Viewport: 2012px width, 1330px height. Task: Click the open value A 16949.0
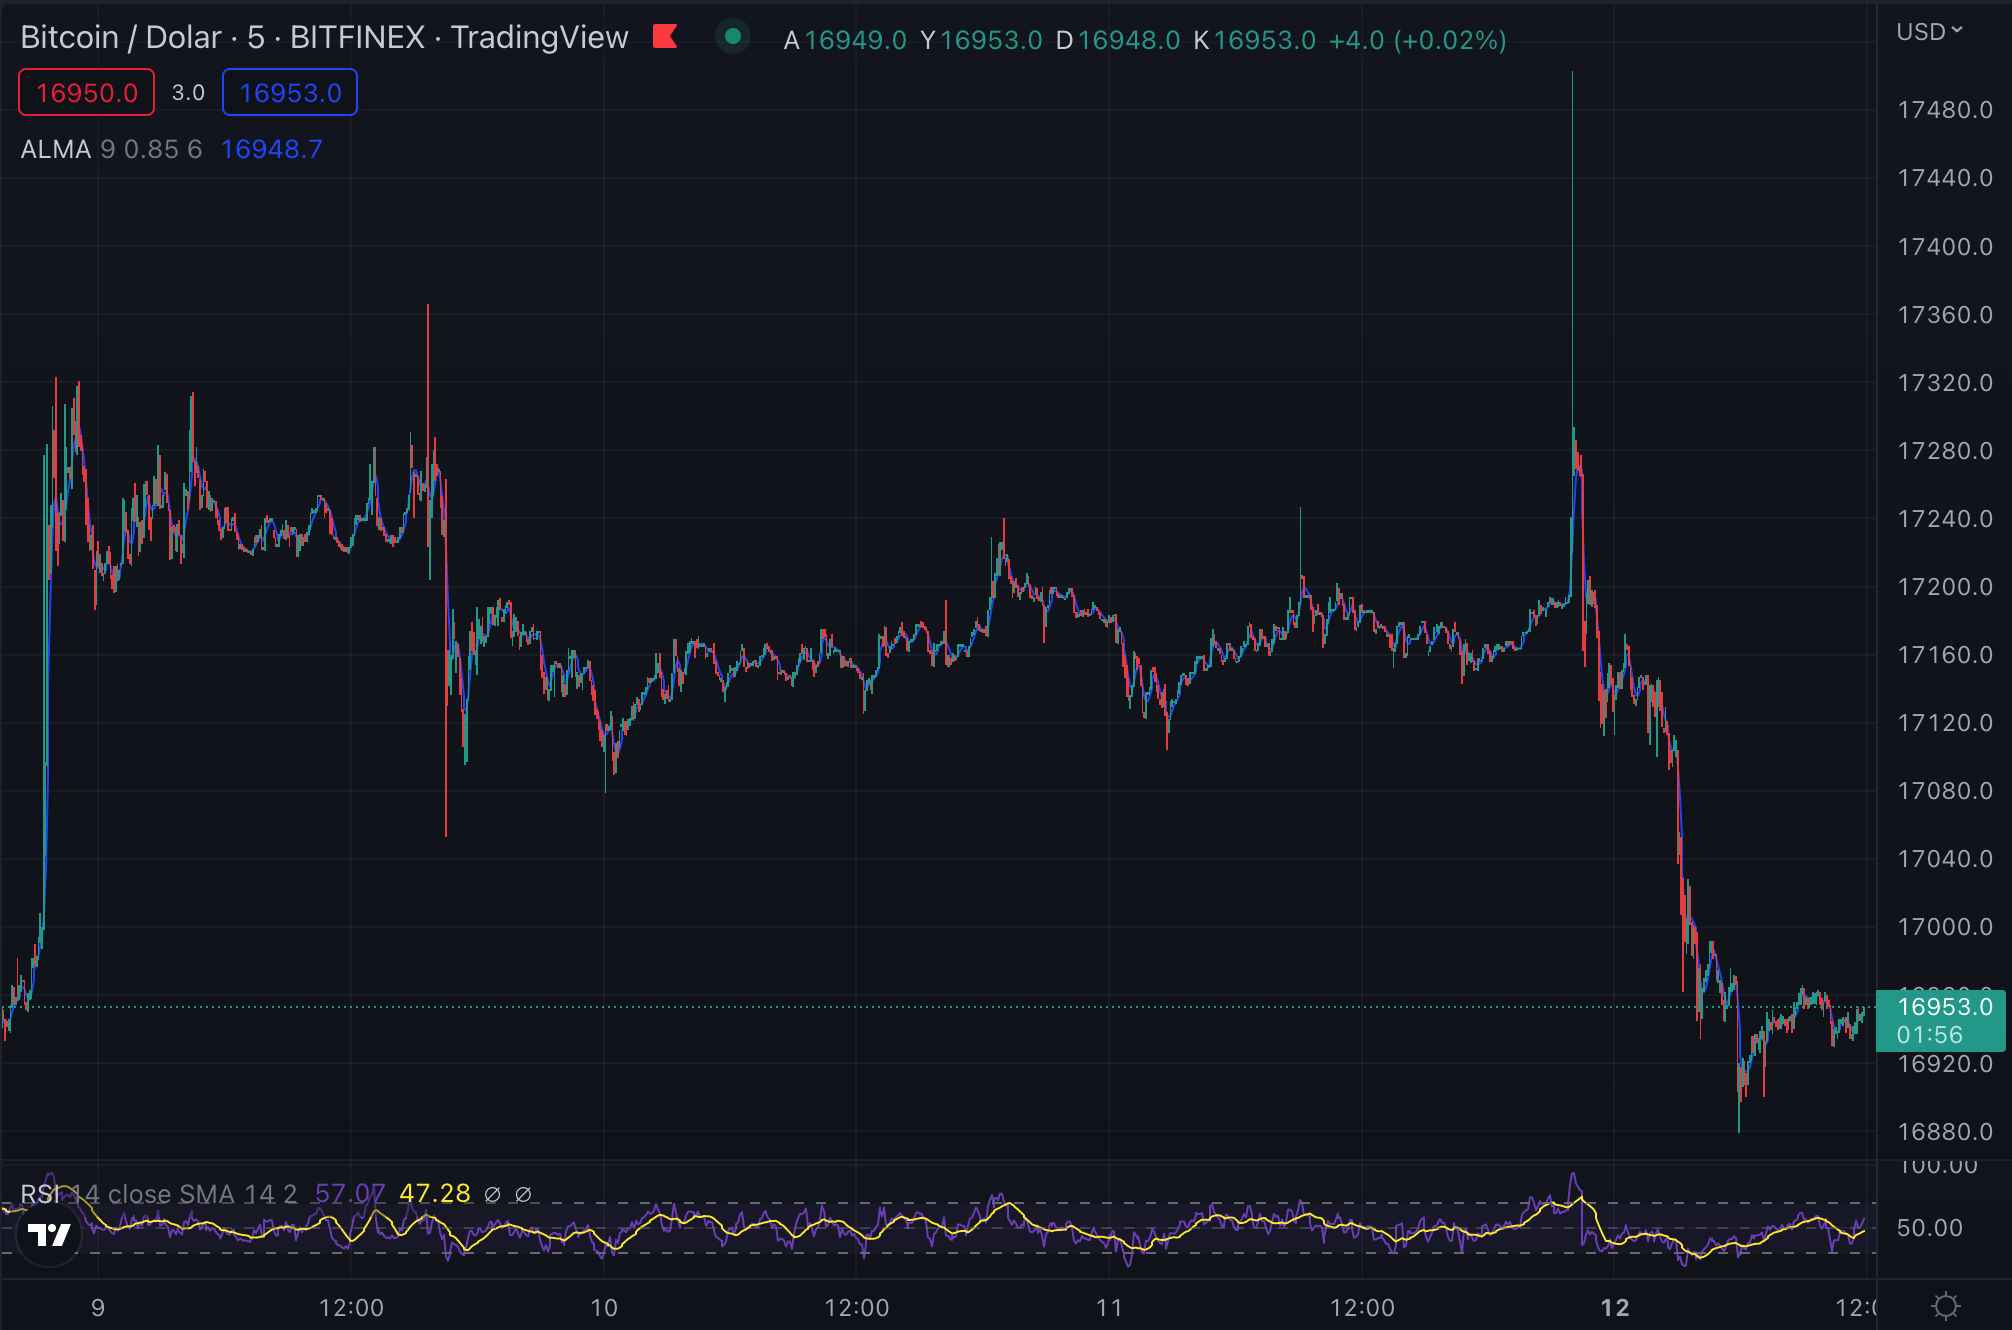click(x=845, y=40)
